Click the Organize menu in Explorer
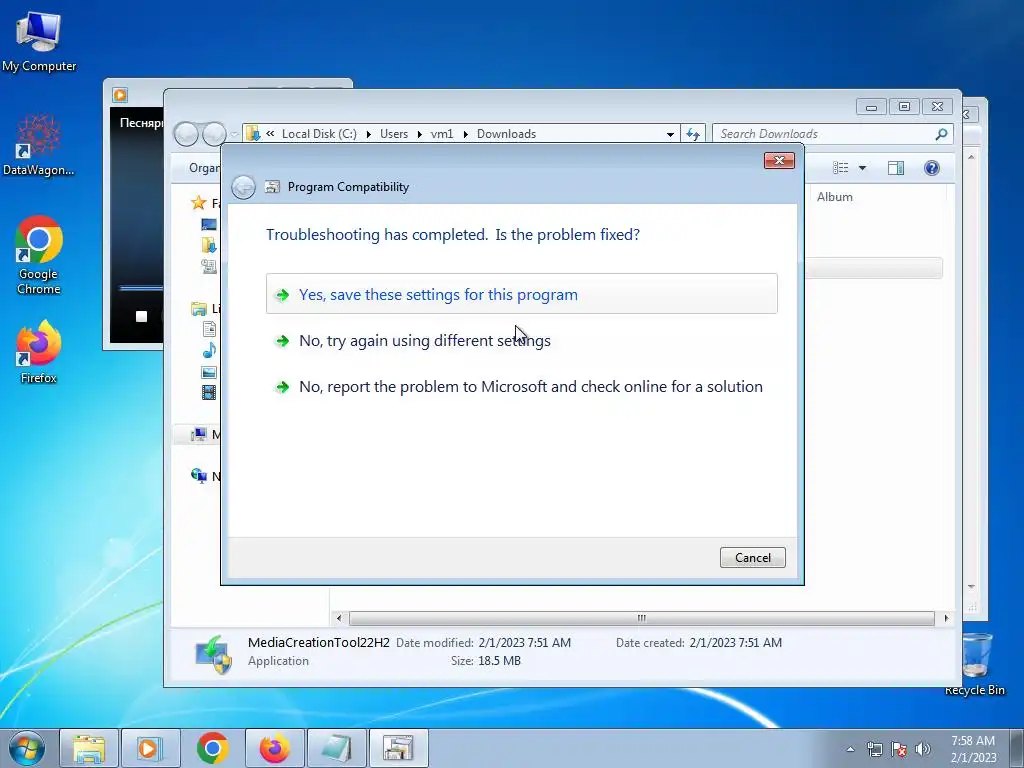 tap(204, 168)
